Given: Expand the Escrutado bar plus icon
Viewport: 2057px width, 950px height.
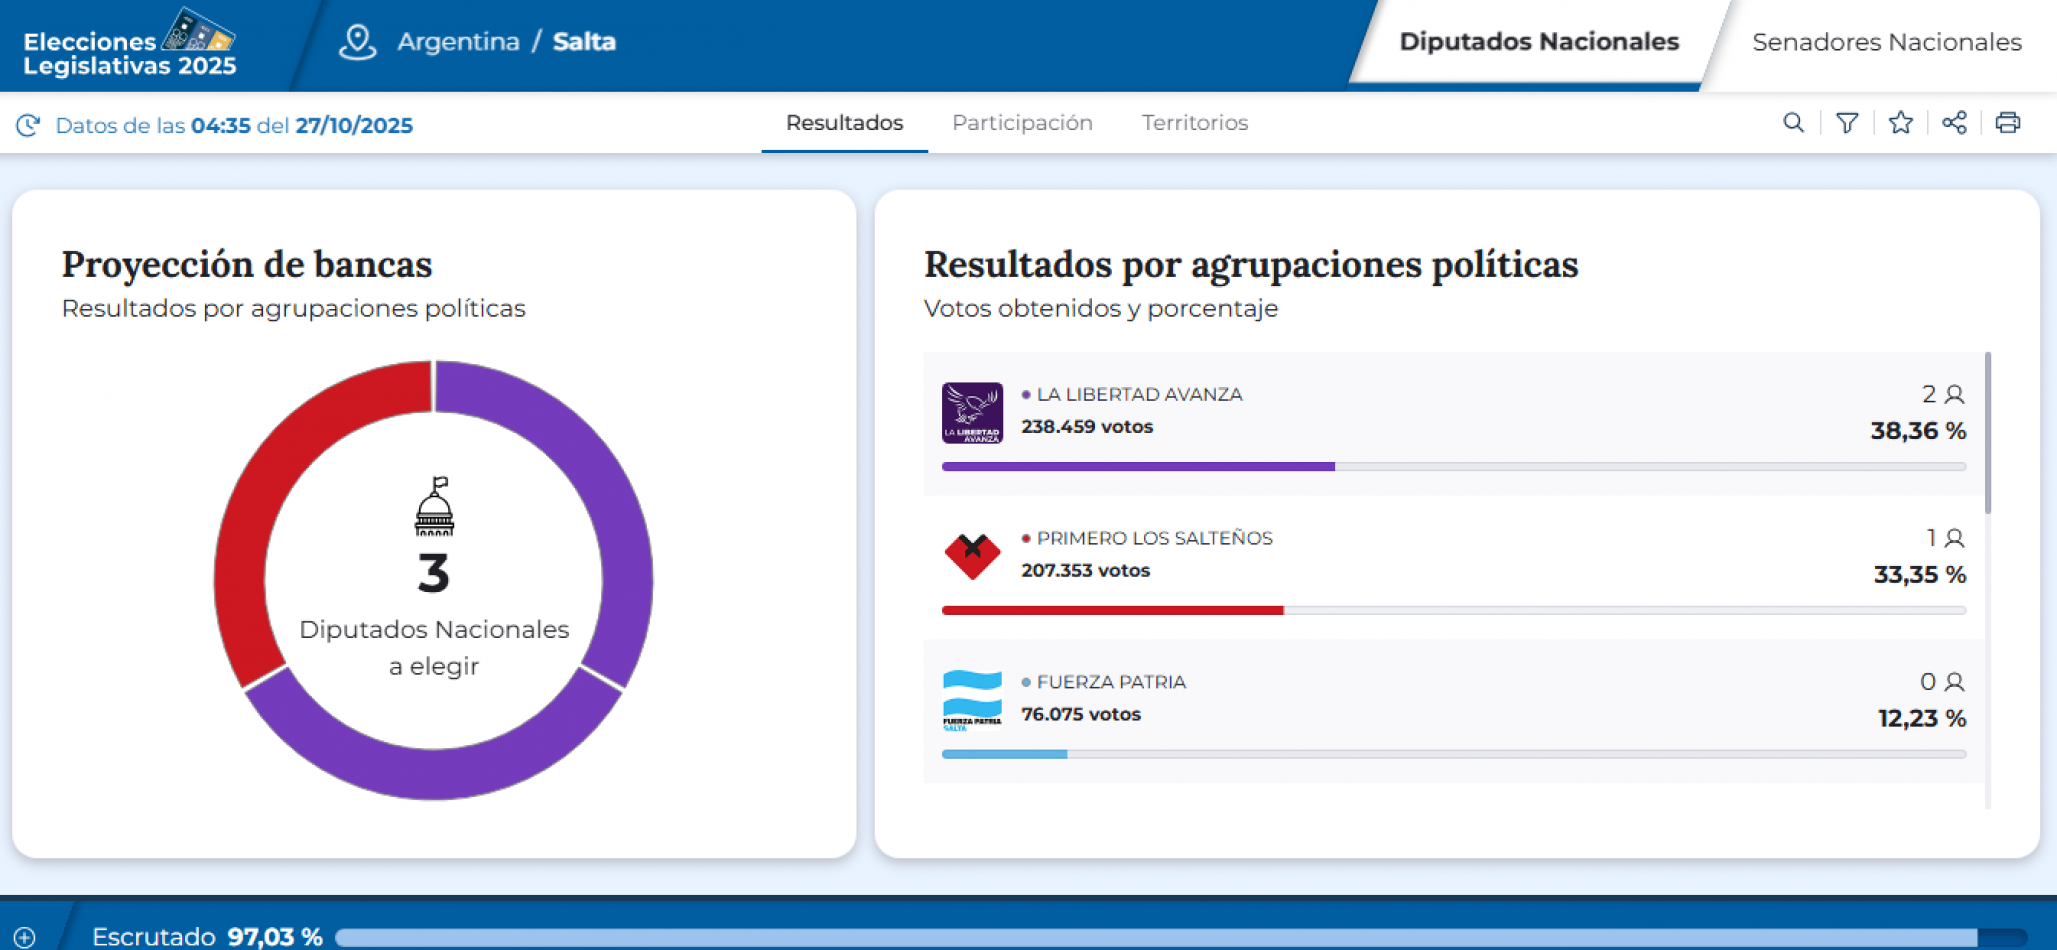Looking at the screenshot, I should point(25,937).
